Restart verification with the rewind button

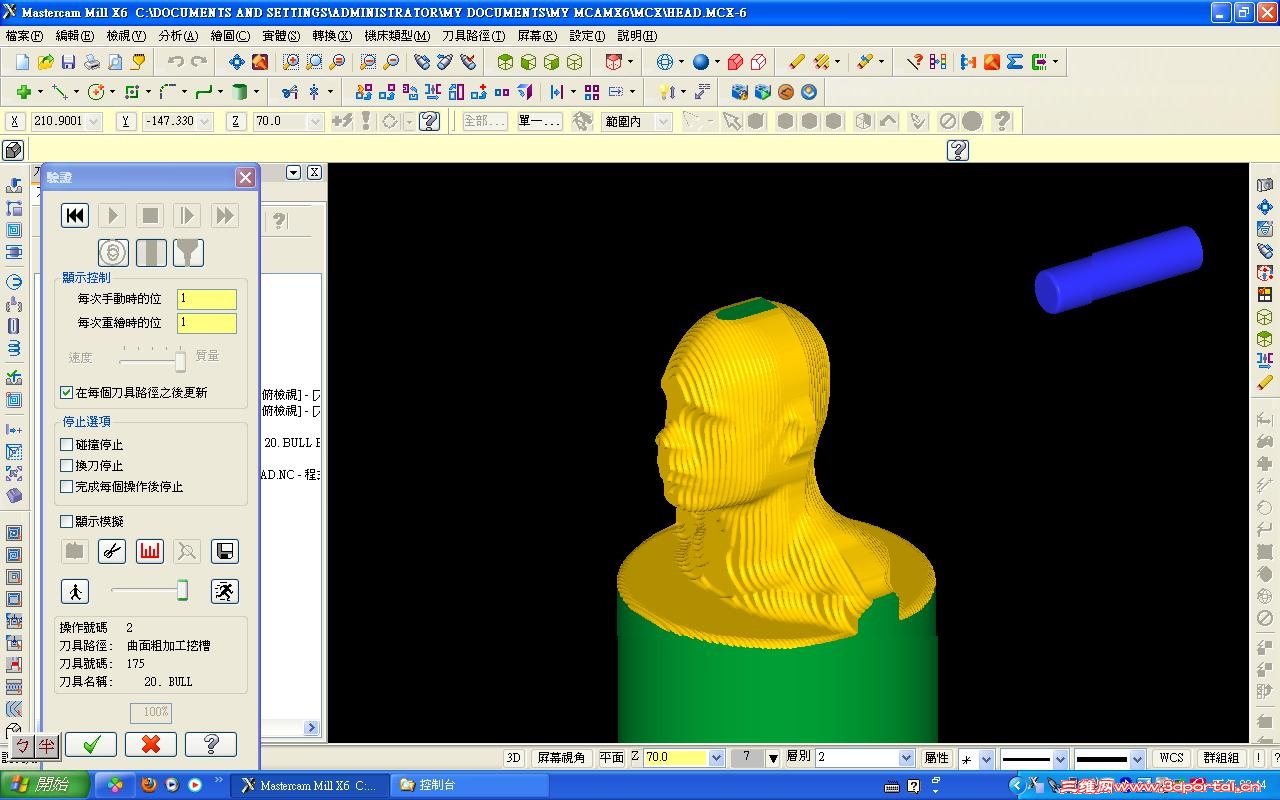click(x=75, y=215)
